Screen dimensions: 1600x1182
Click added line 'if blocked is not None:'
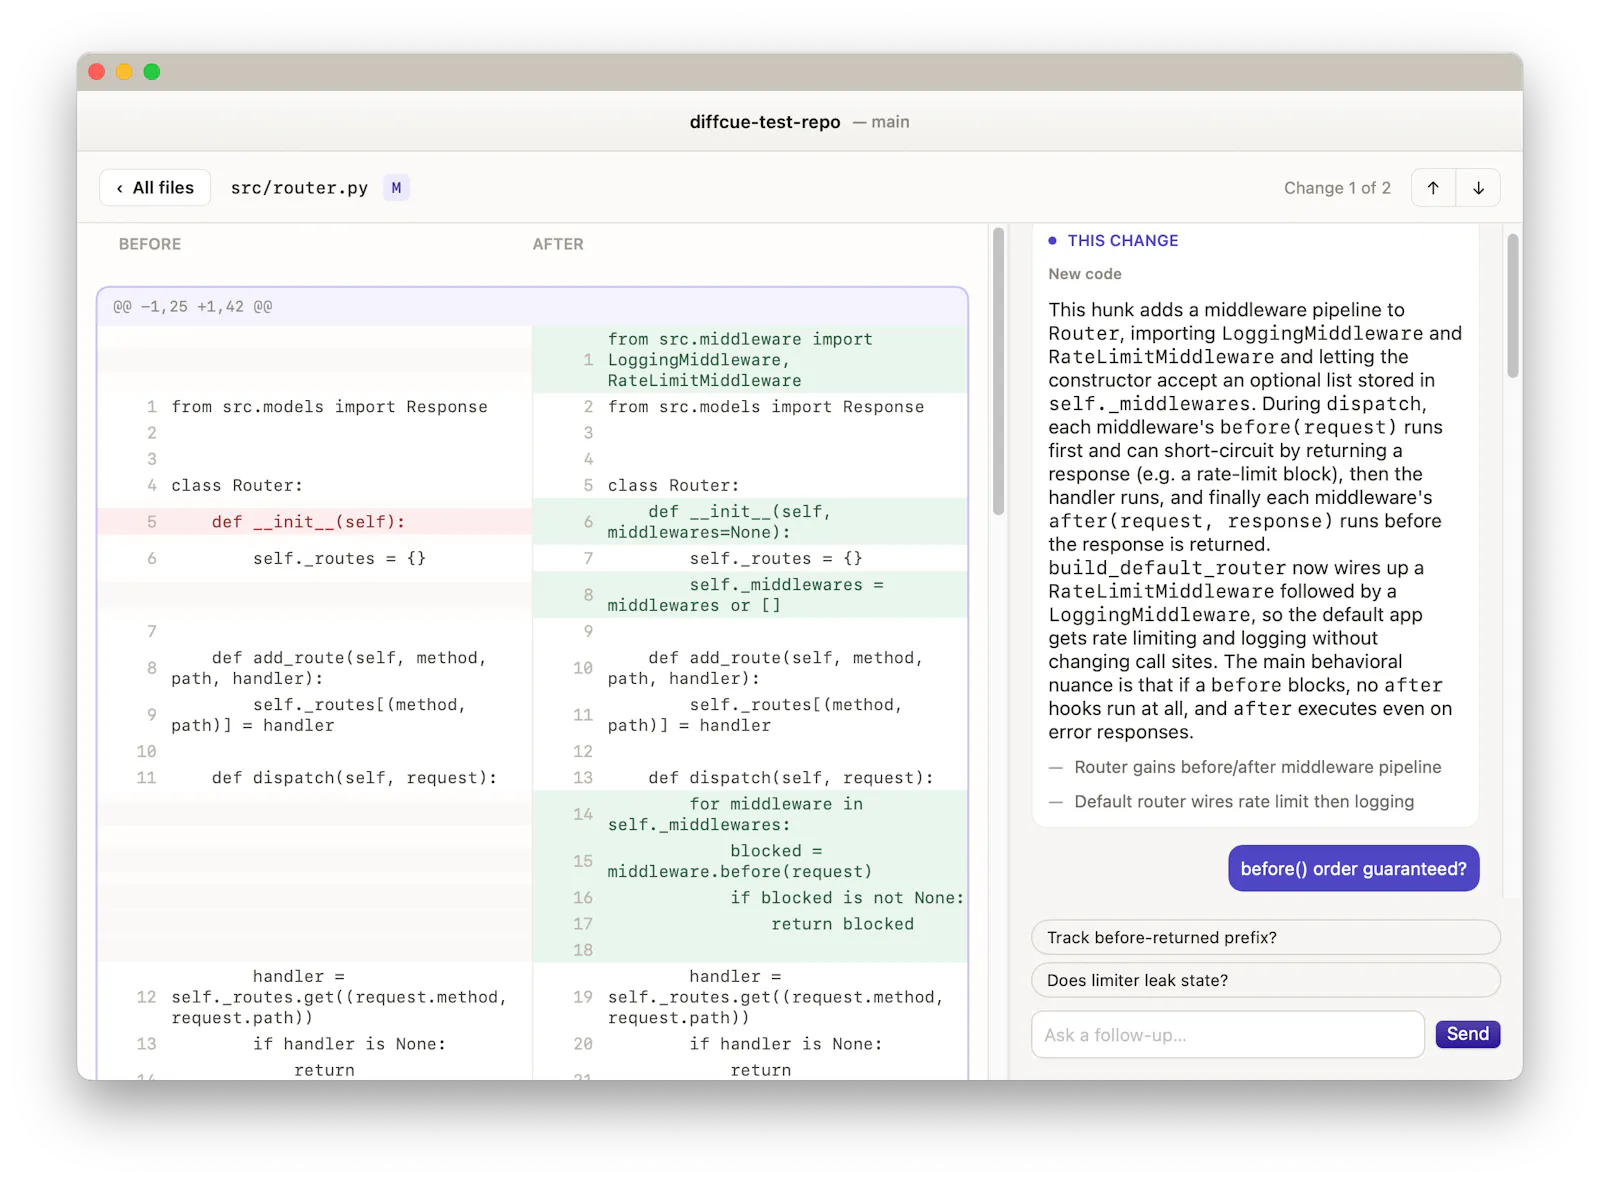(x=750, y=898)
